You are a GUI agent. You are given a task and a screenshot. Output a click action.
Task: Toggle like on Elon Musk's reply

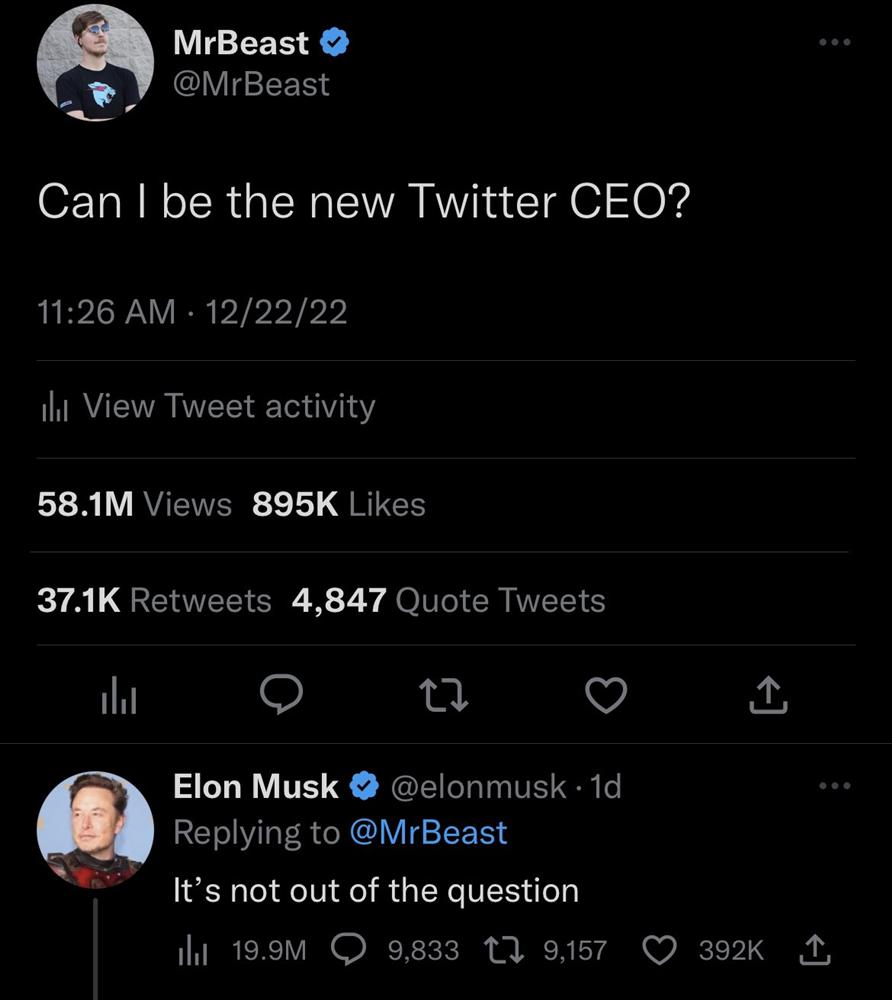[660, 948]
